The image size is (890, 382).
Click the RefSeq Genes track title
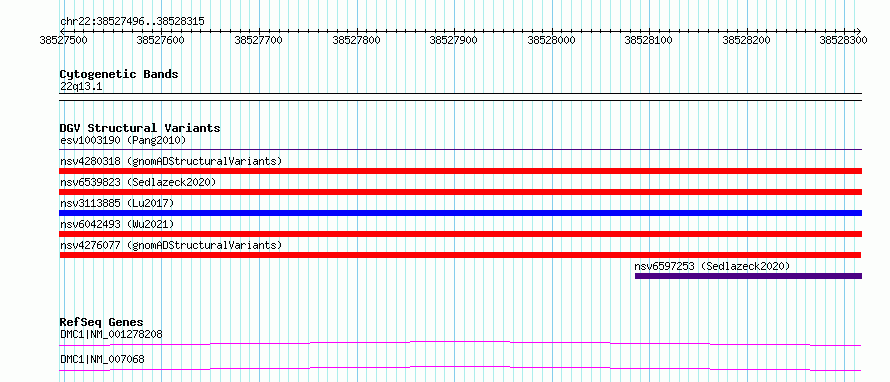[102, 322]
